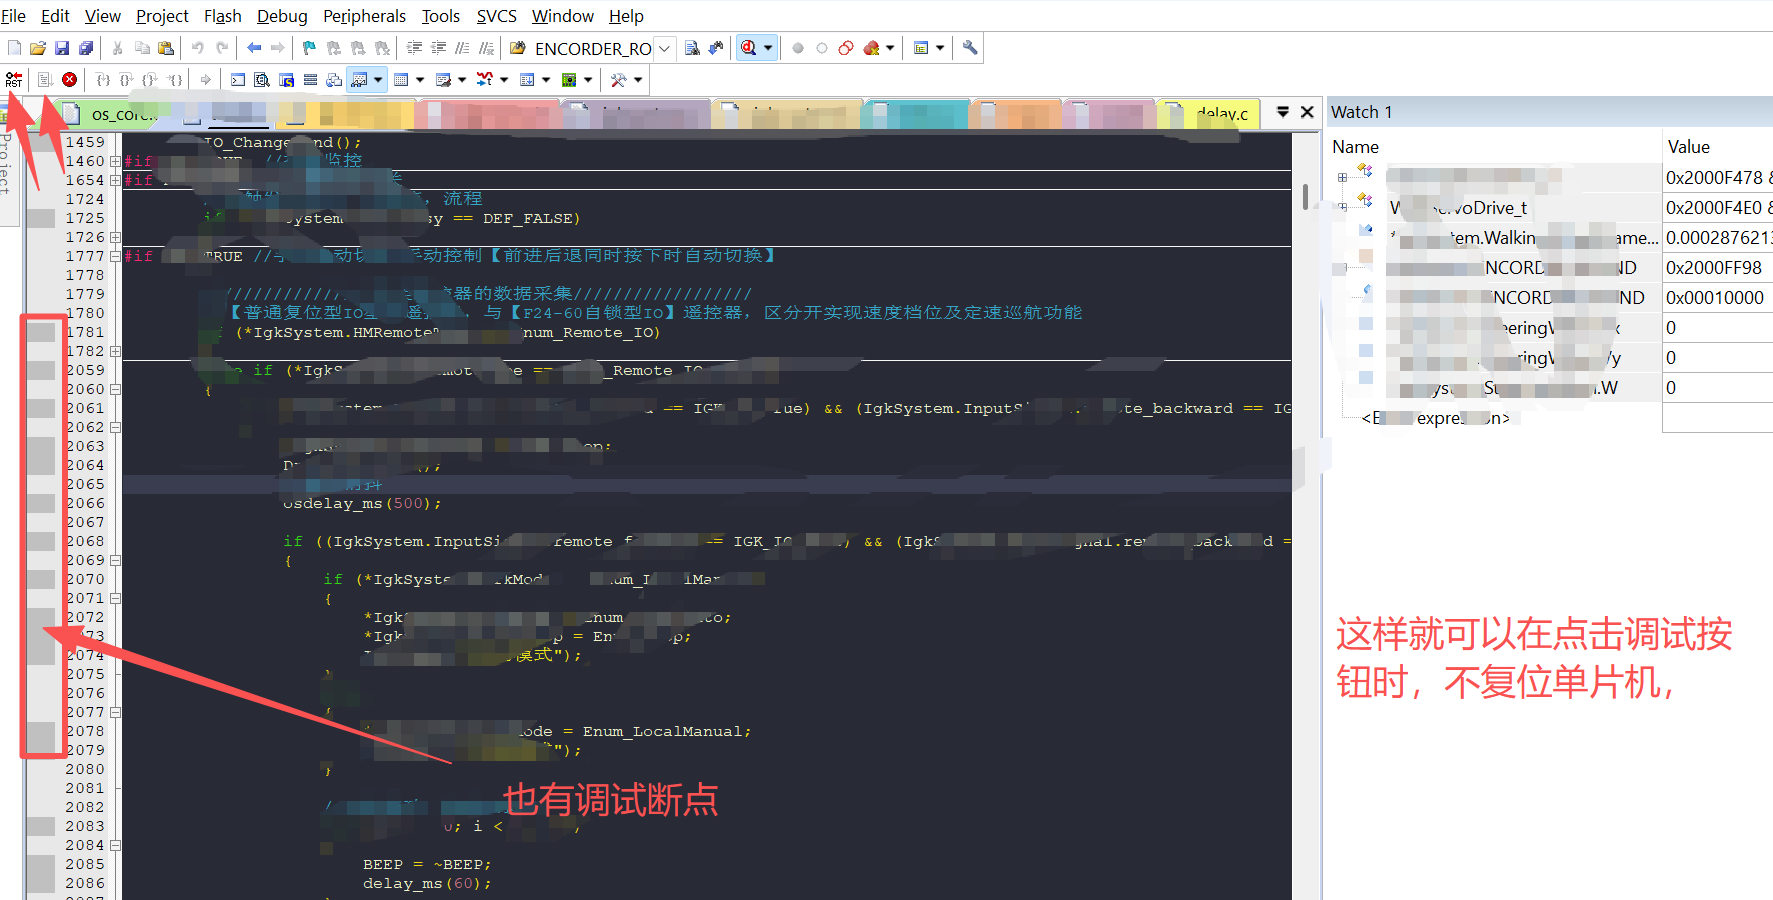Toggle the breakpoint box beside line 1780
Screen dimensions: 1773x900
coord(41,312)
